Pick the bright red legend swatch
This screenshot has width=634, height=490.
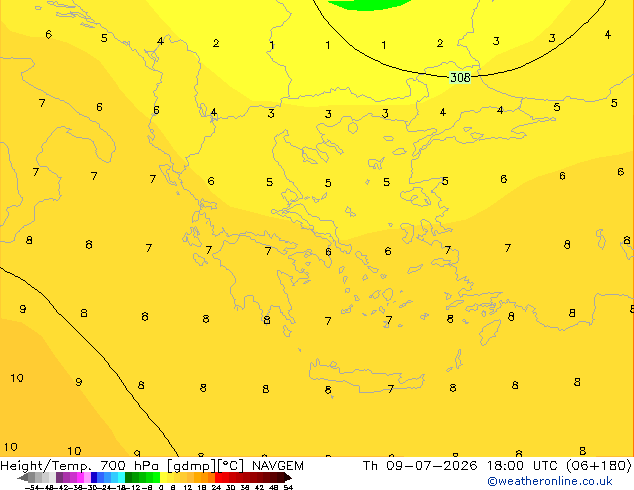(218, 477)
